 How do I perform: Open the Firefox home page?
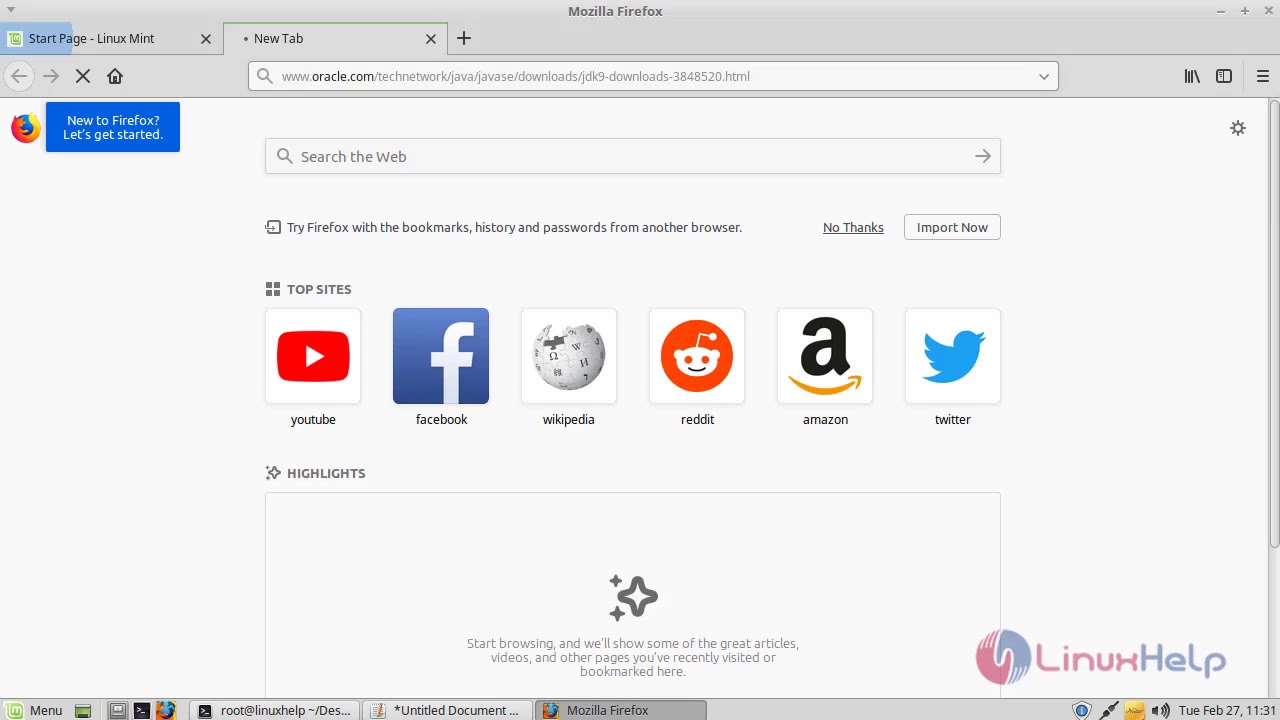coord(115,76)
